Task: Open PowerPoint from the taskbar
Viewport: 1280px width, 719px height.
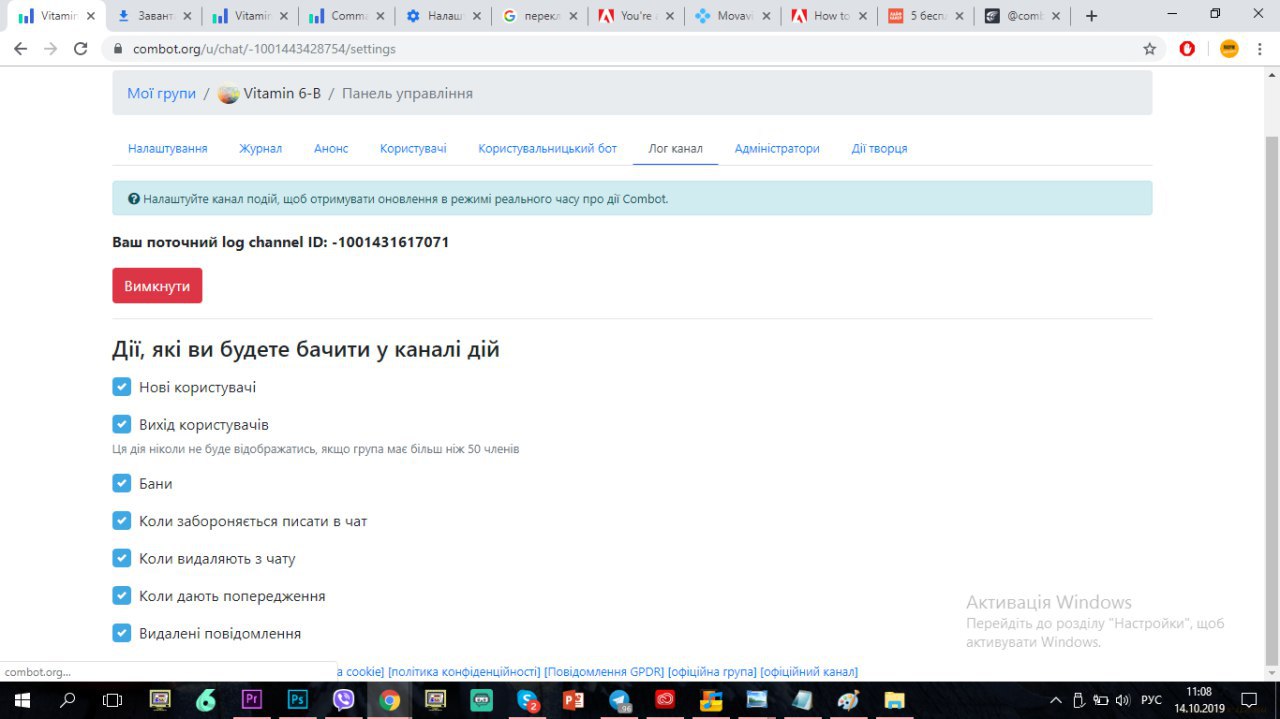Action: (573, 700)
